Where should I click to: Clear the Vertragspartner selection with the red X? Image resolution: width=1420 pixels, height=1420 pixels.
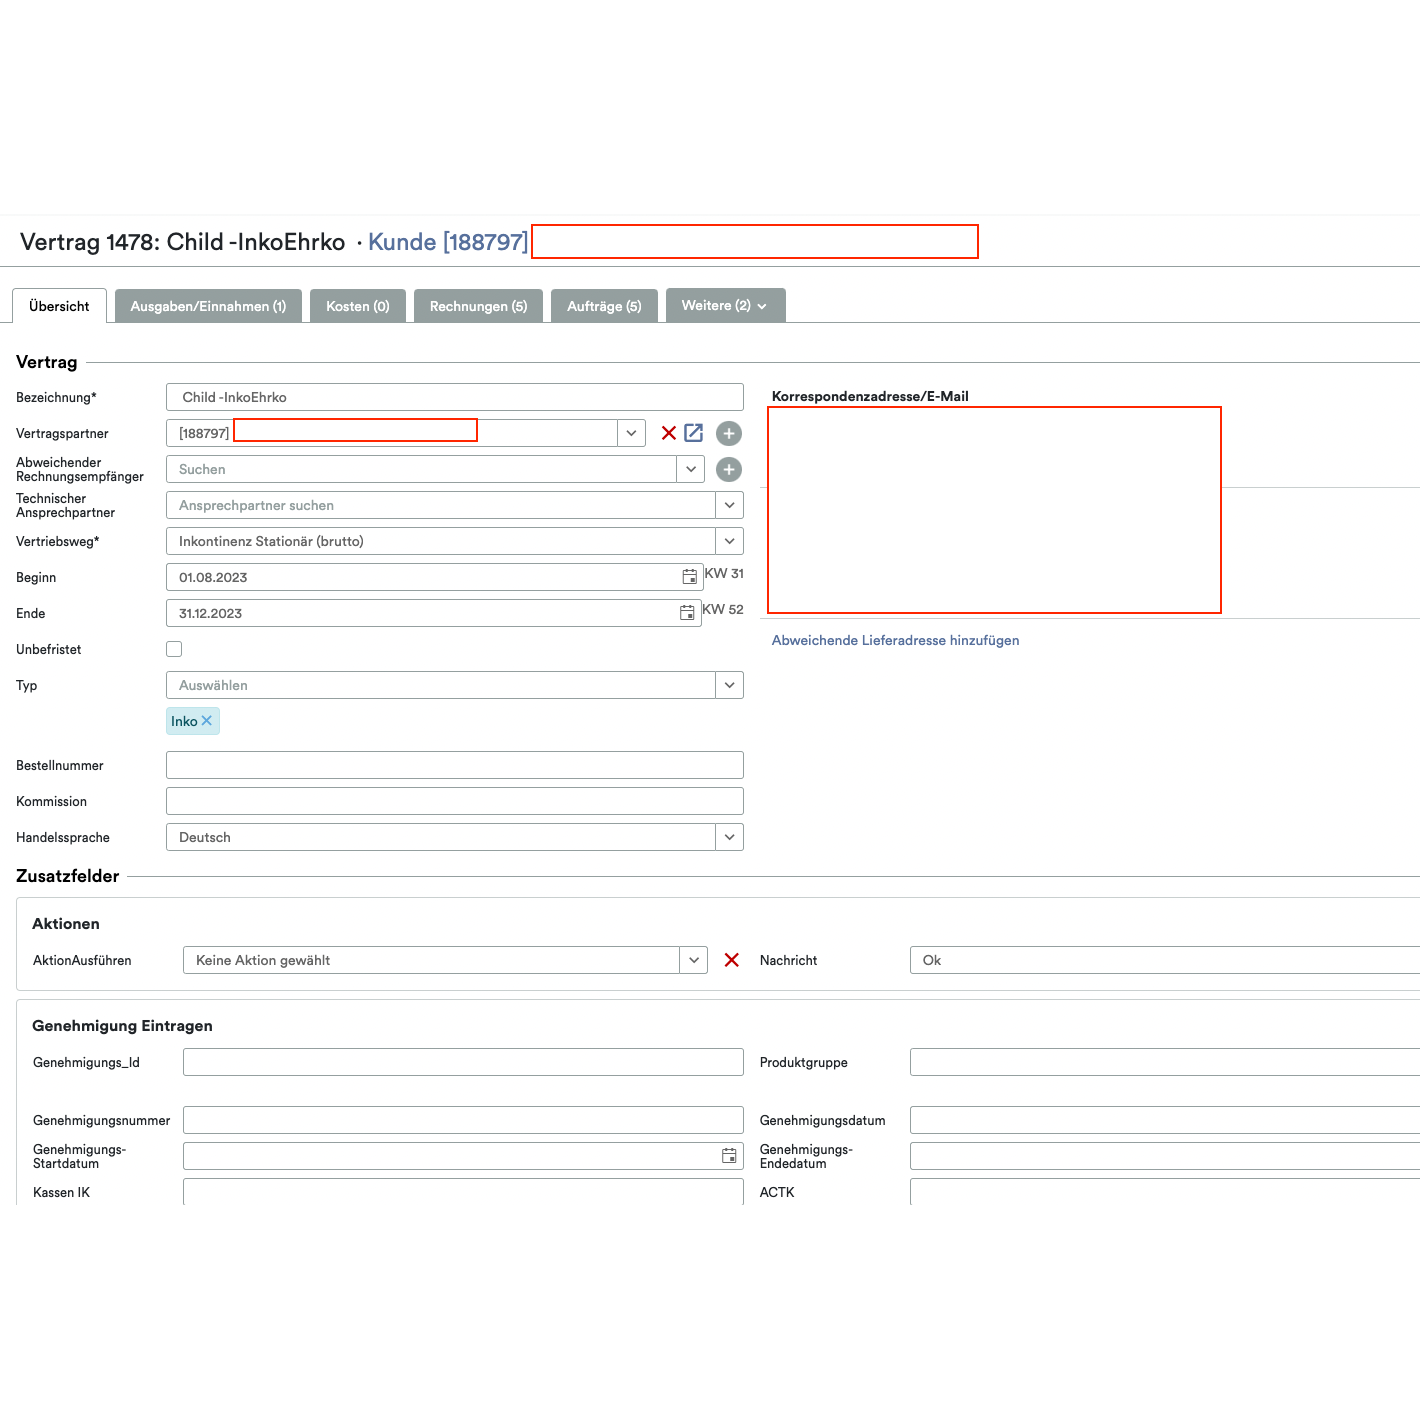pos(668,433)
